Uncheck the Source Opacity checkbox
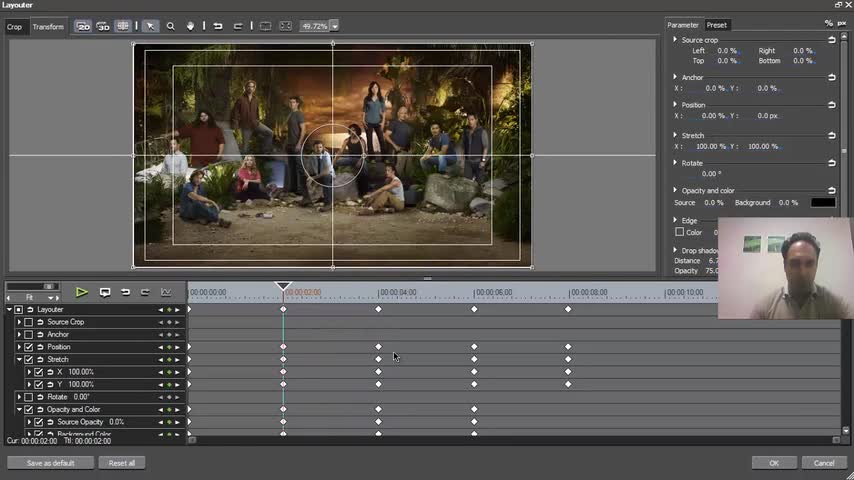Image resolution: width=854 pixels, height=480 pixels. click(x=39, y=422)
